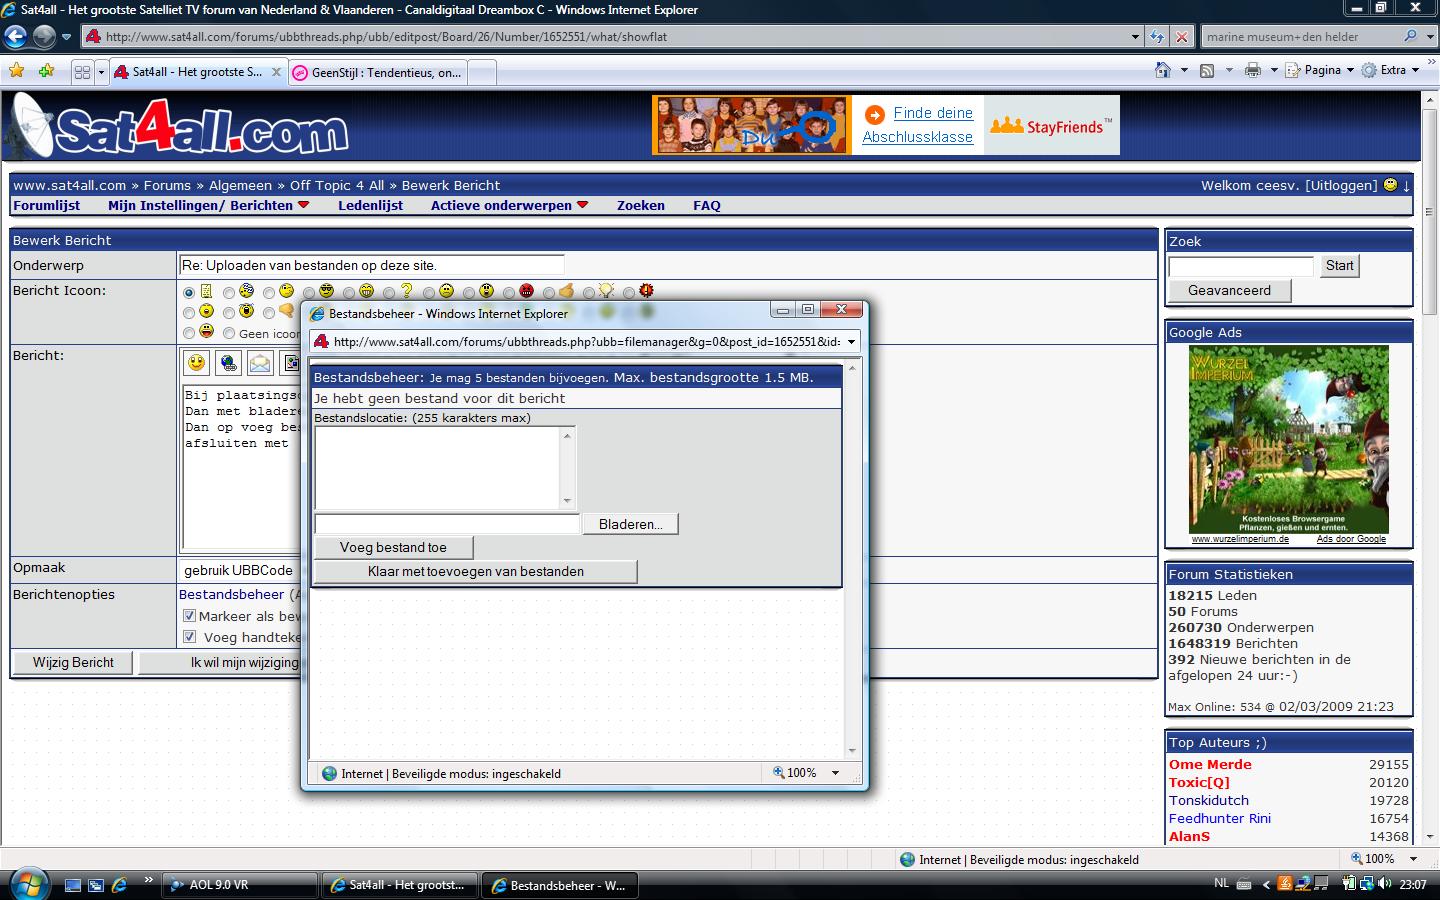Click Internet Explorer quick launch icon
This screenshot has height=900, width=1440.
pyautogui.click(x=119, y=885)
